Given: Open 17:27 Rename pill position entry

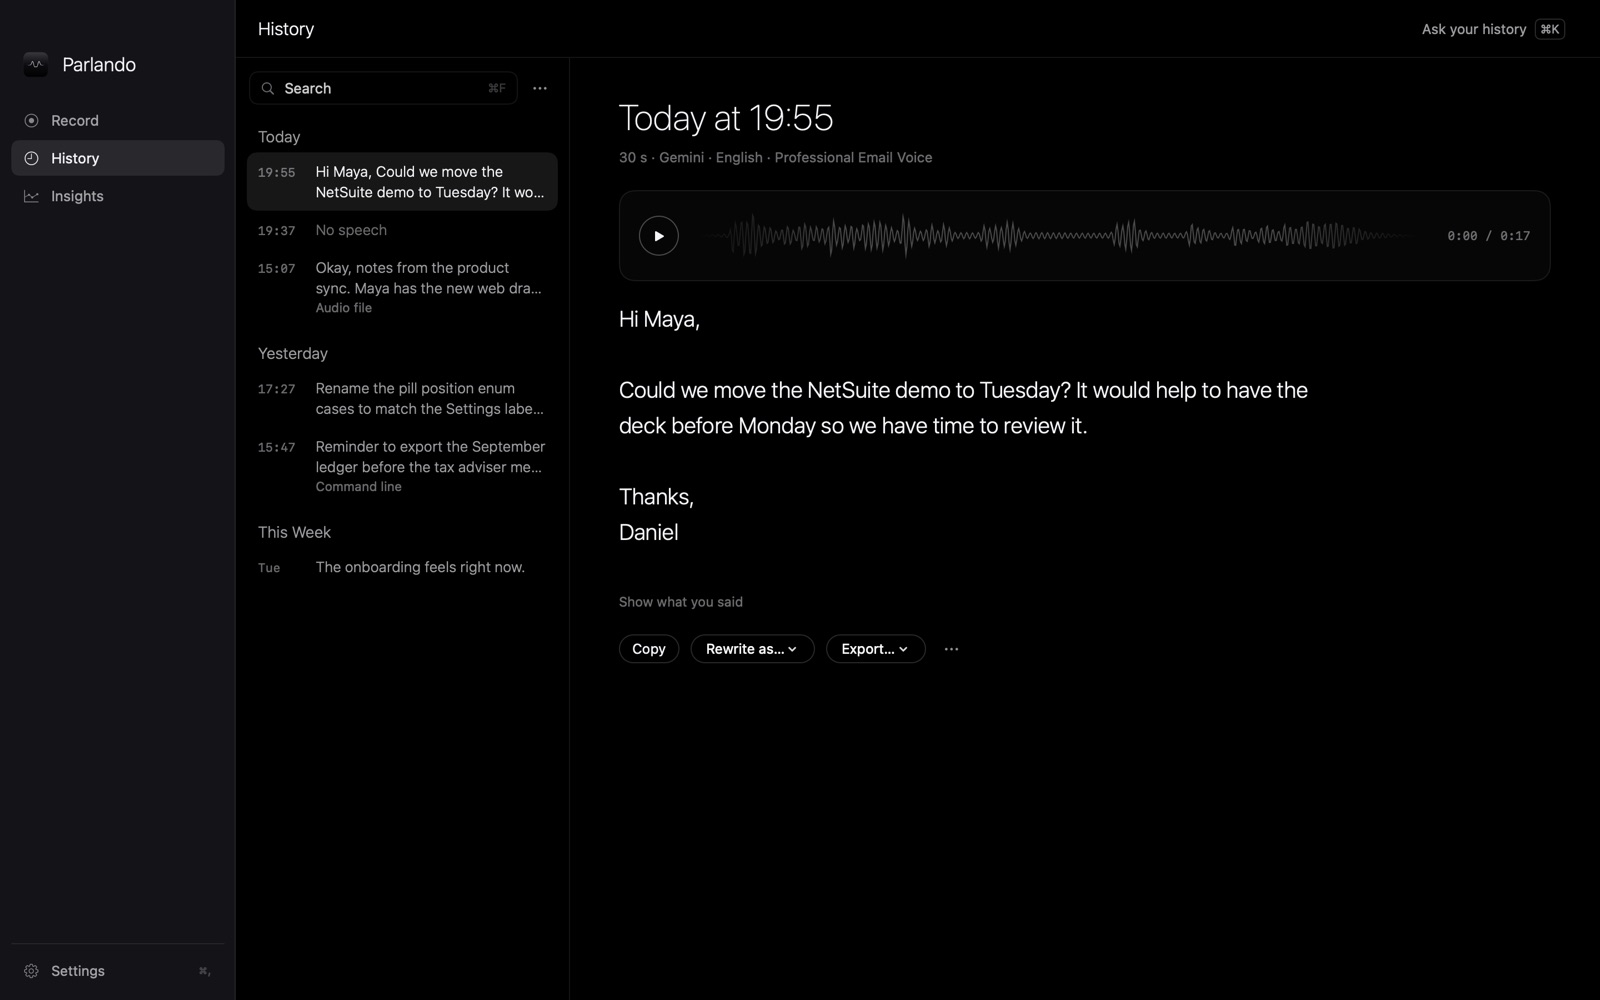Looking at the screenshot, I should (x=402, y=399).
